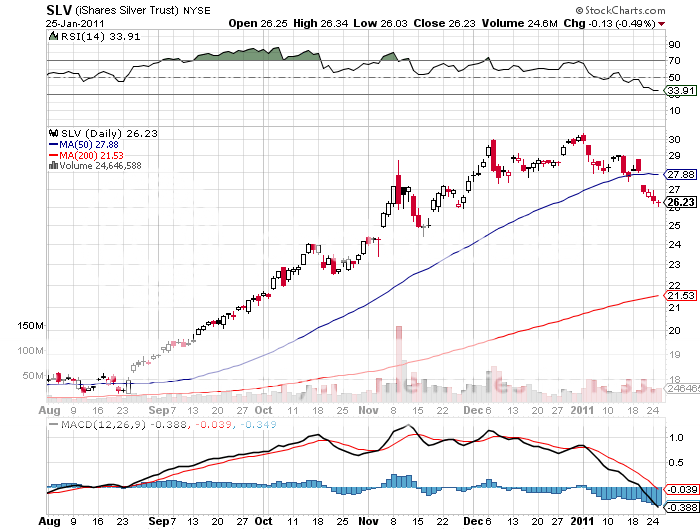Click the 50 level on RSI axis
The image size is (700, 530).
[674, 78]
